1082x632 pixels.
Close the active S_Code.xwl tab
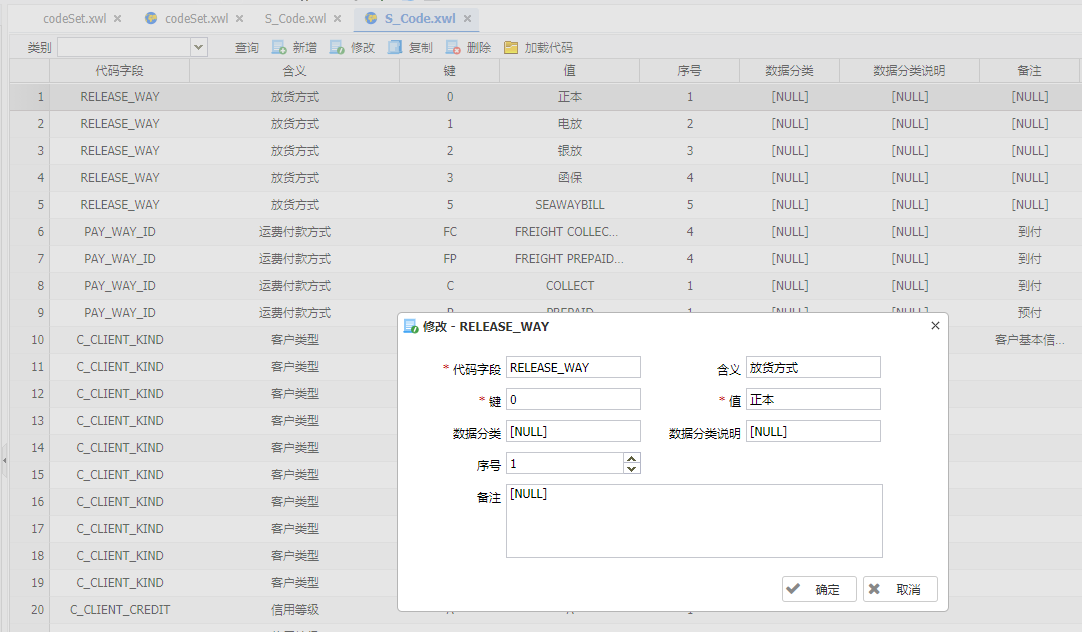pos(467,19)
